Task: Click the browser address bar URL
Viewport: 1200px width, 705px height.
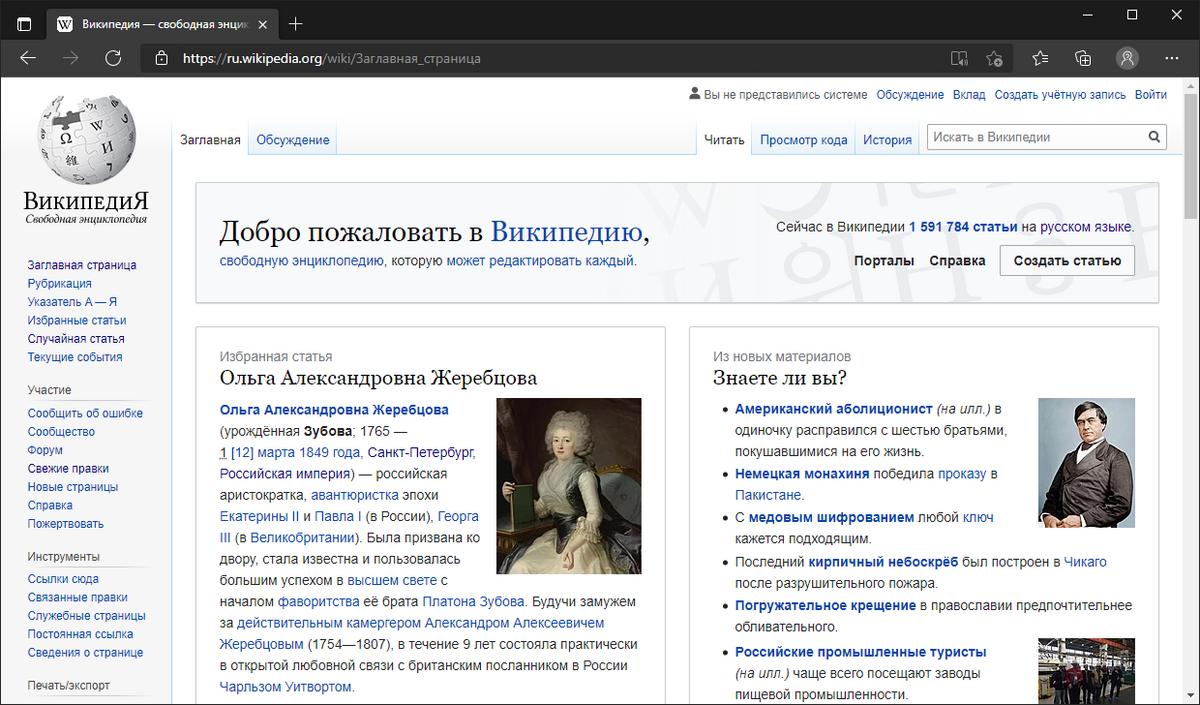Action: [x=332, y=58]
